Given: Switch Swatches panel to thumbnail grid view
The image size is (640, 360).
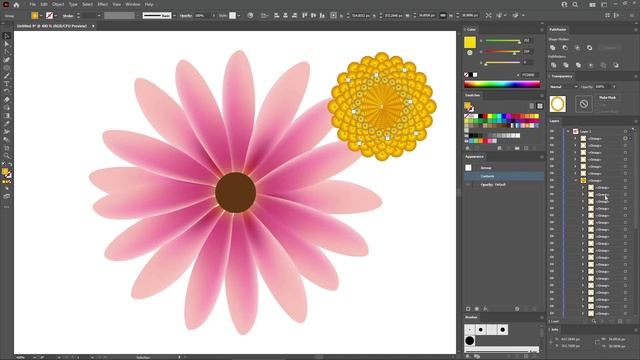Looking at the screenshot, I should (540, 106).
